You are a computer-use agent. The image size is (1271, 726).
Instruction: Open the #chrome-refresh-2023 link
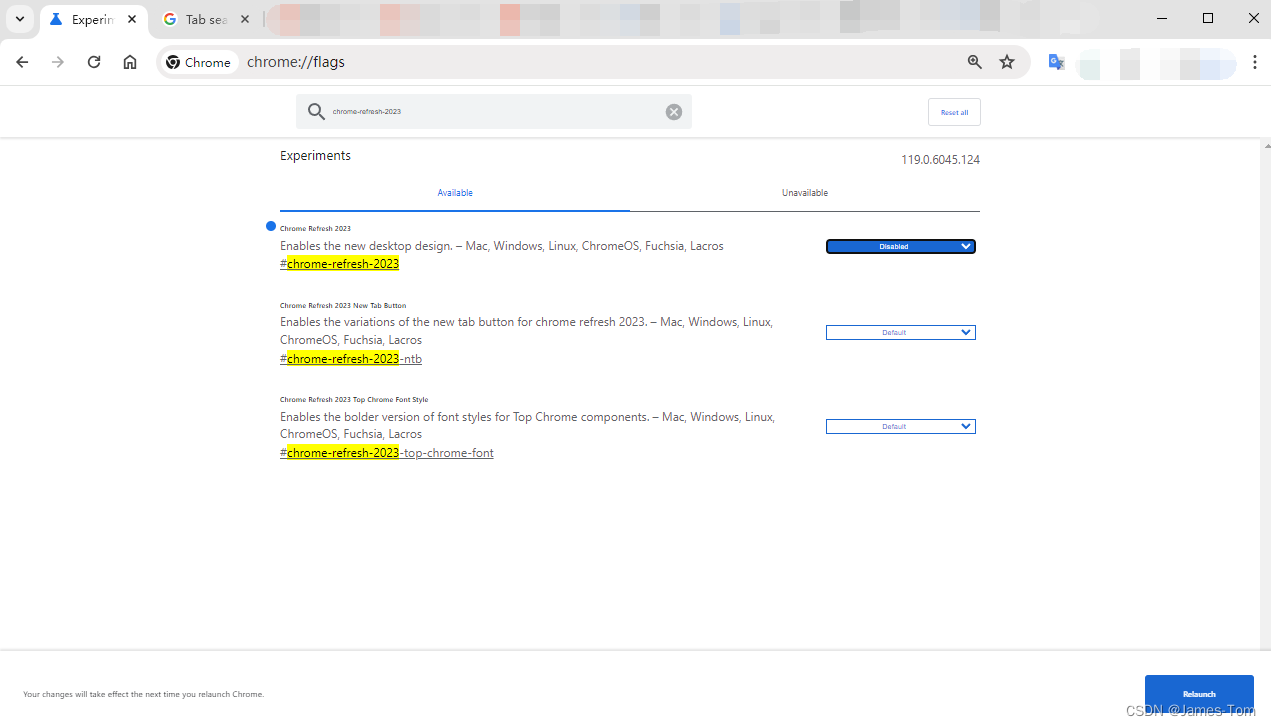click(x=340, y=264)
